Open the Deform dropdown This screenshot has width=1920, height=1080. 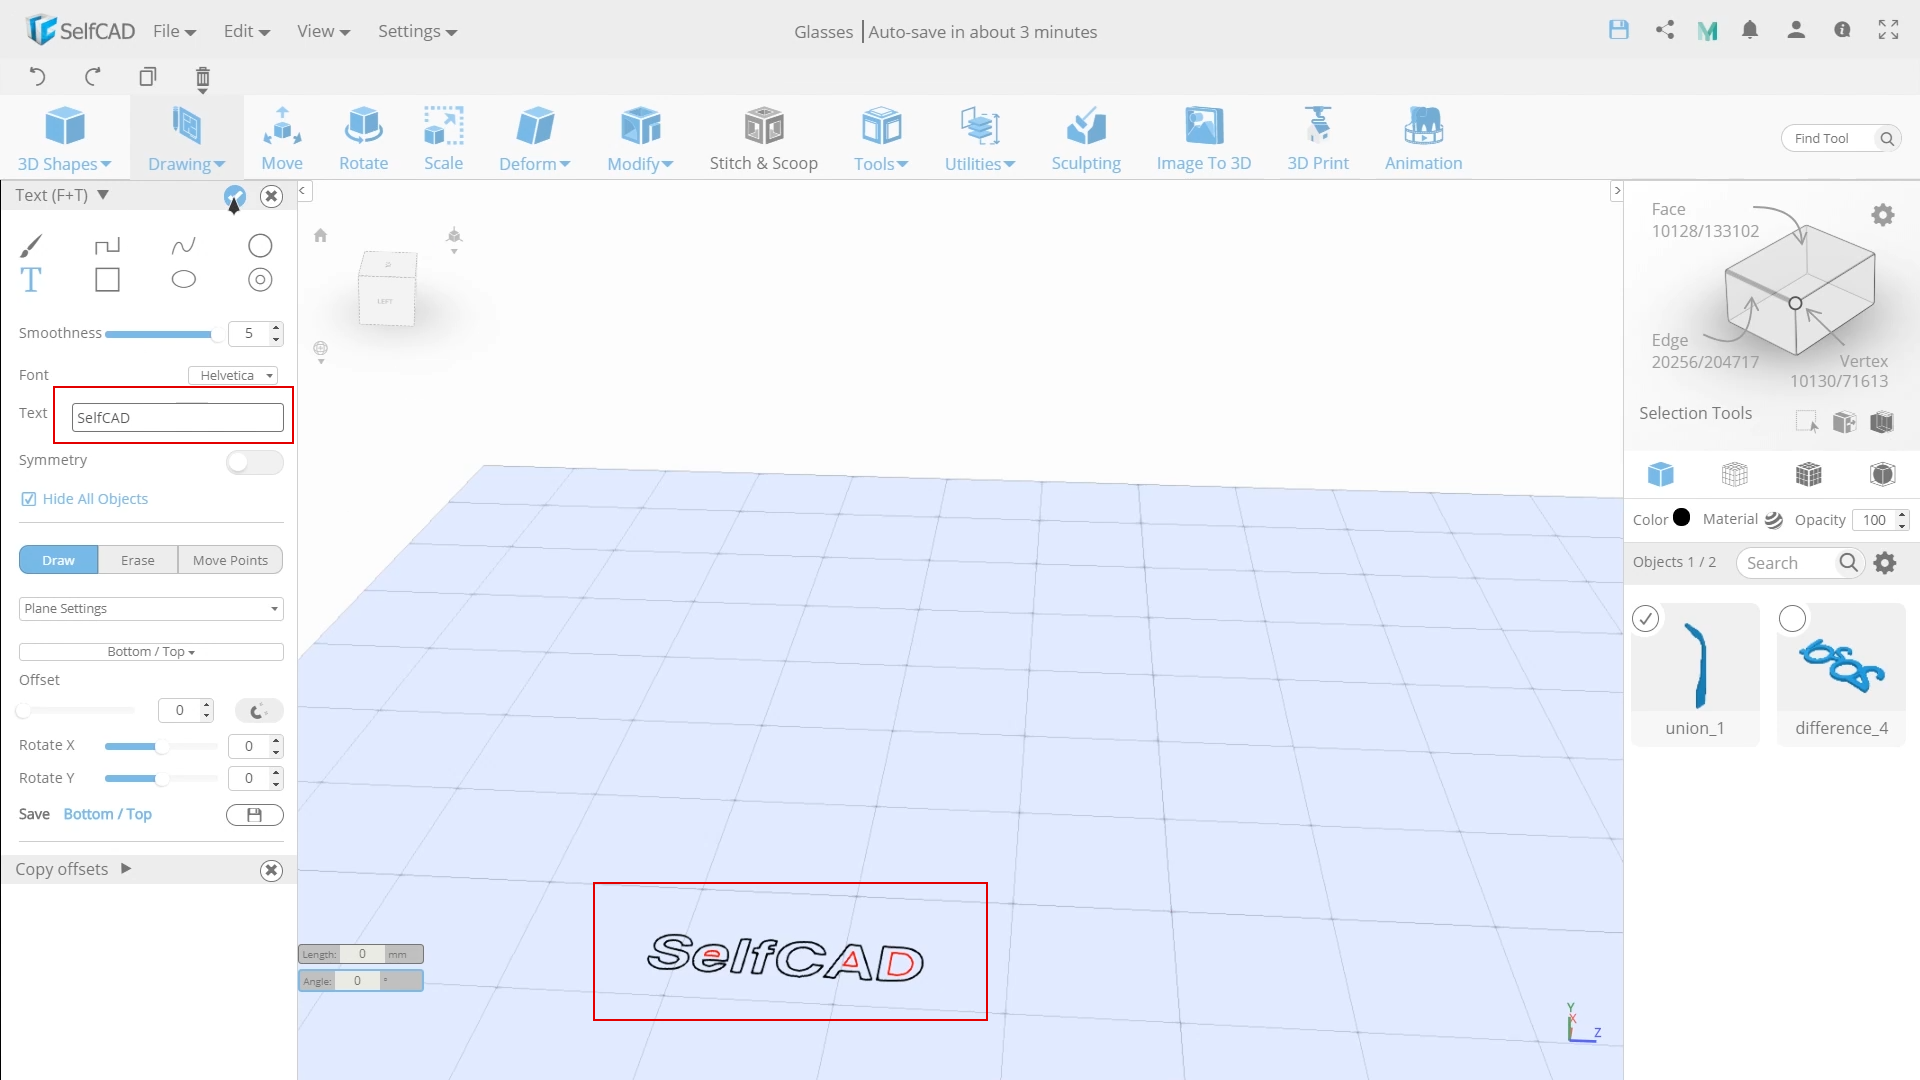pos(534,138)
